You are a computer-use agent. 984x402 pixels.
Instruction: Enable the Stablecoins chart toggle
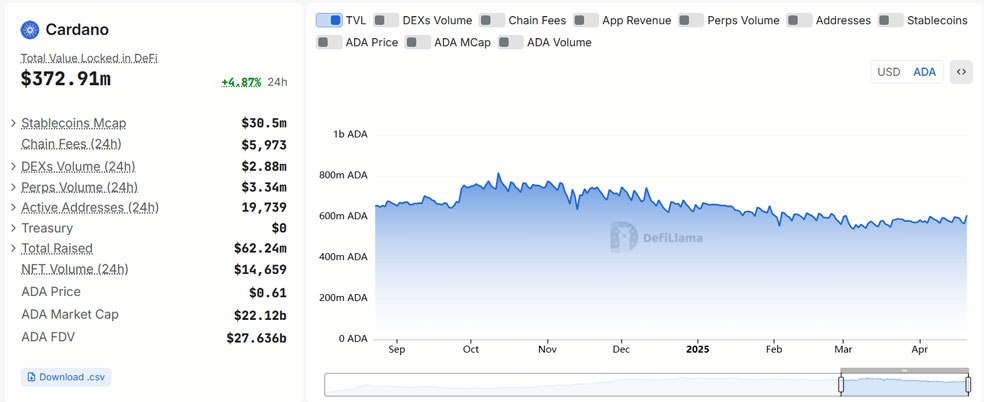(891, 20)
